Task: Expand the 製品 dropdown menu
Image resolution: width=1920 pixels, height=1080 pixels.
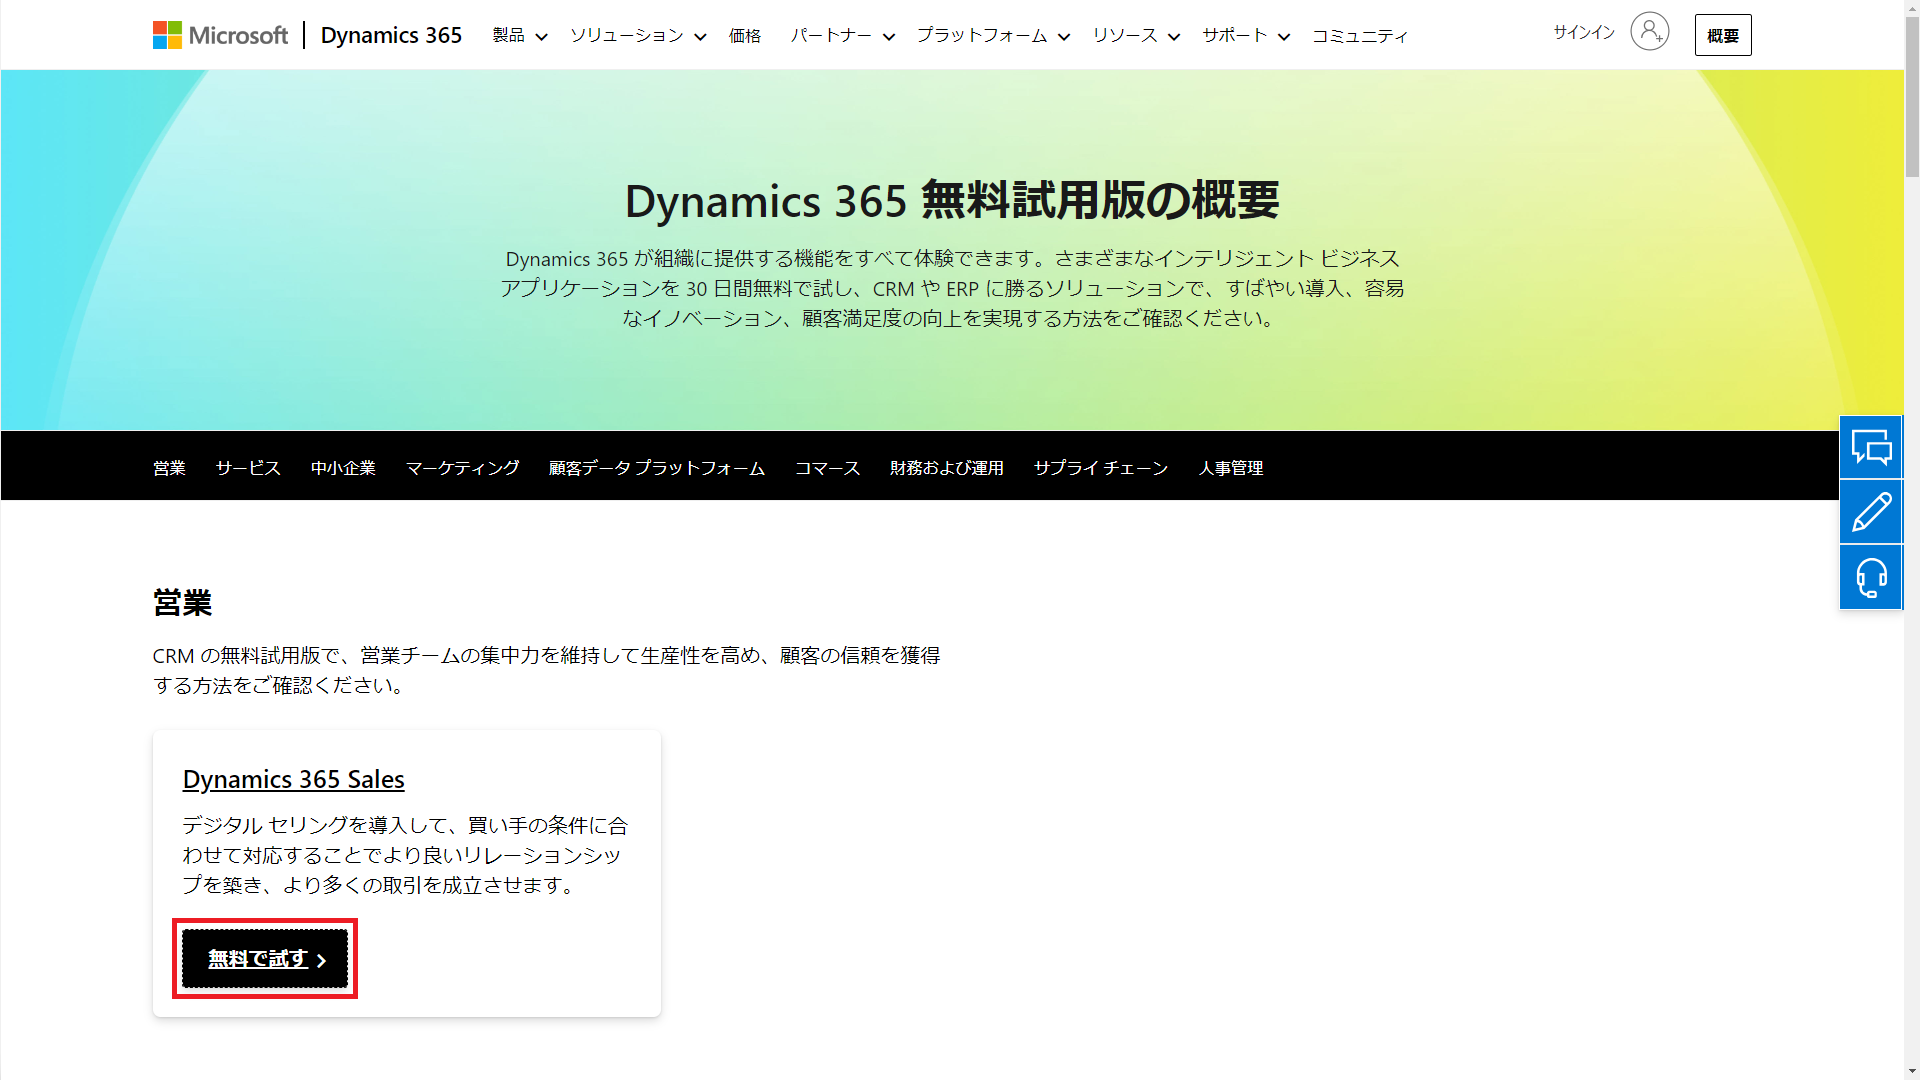Action: pos(520,36)
